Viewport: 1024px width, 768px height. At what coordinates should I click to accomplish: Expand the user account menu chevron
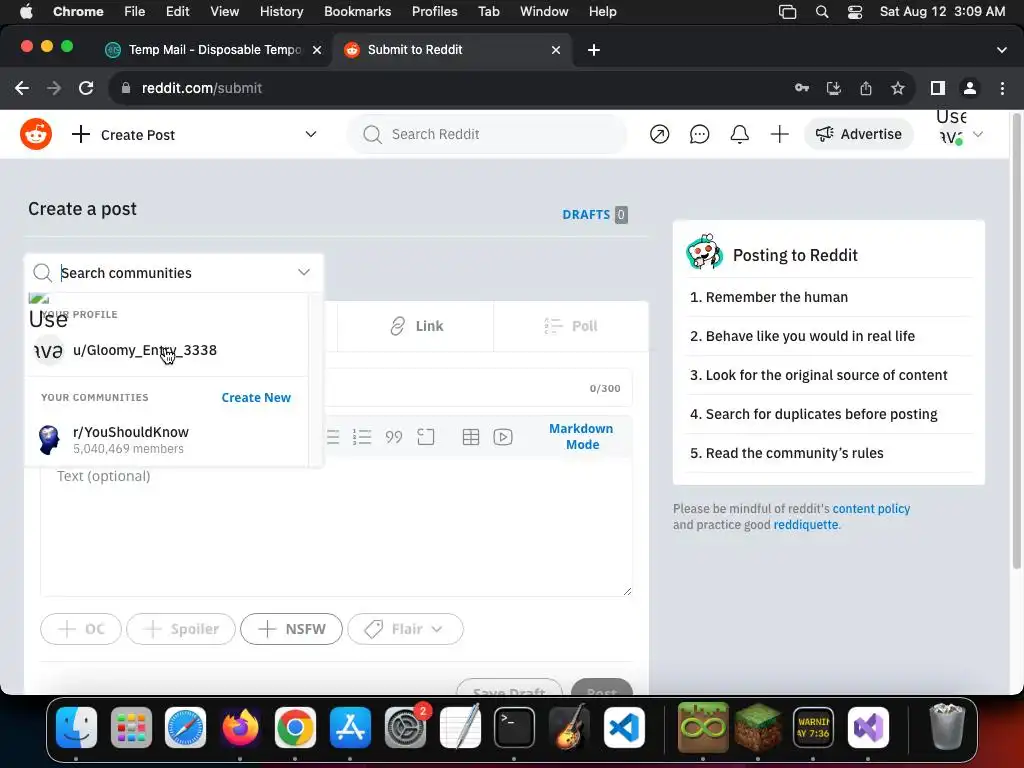pos(978,135)
